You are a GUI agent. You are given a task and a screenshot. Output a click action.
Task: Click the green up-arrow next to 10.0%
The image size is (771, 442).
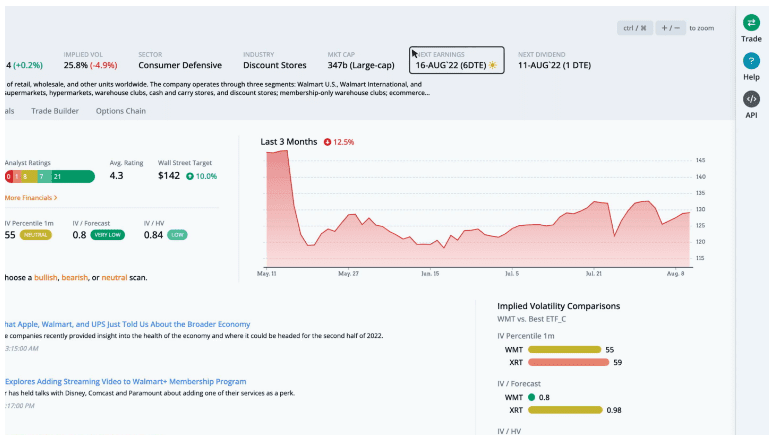coord(190,176)
